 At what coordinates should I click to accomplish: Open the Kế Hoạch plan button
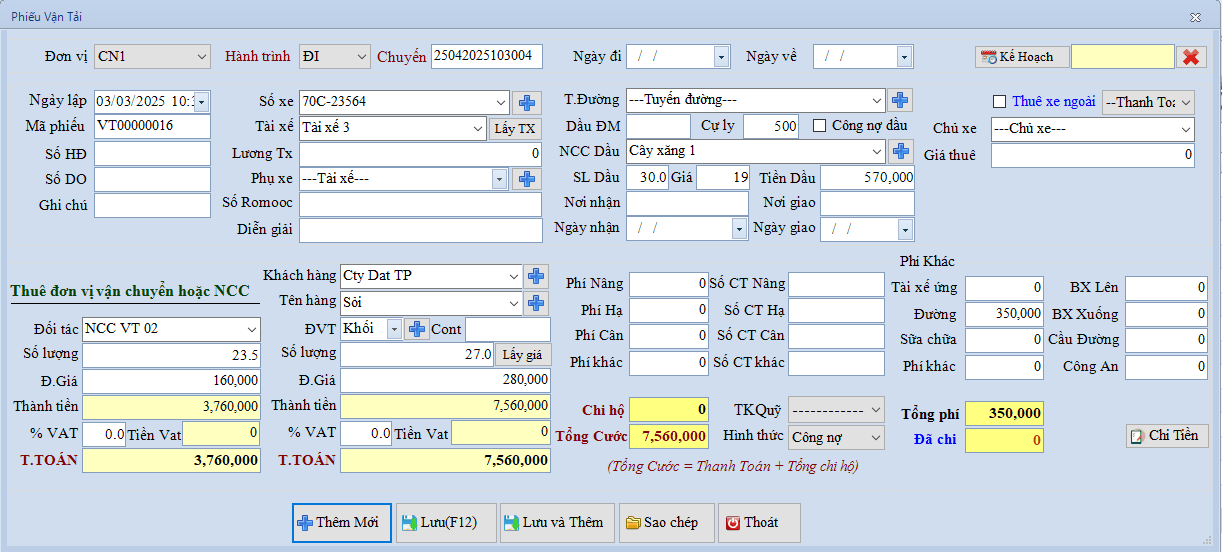click(1022, 57)
